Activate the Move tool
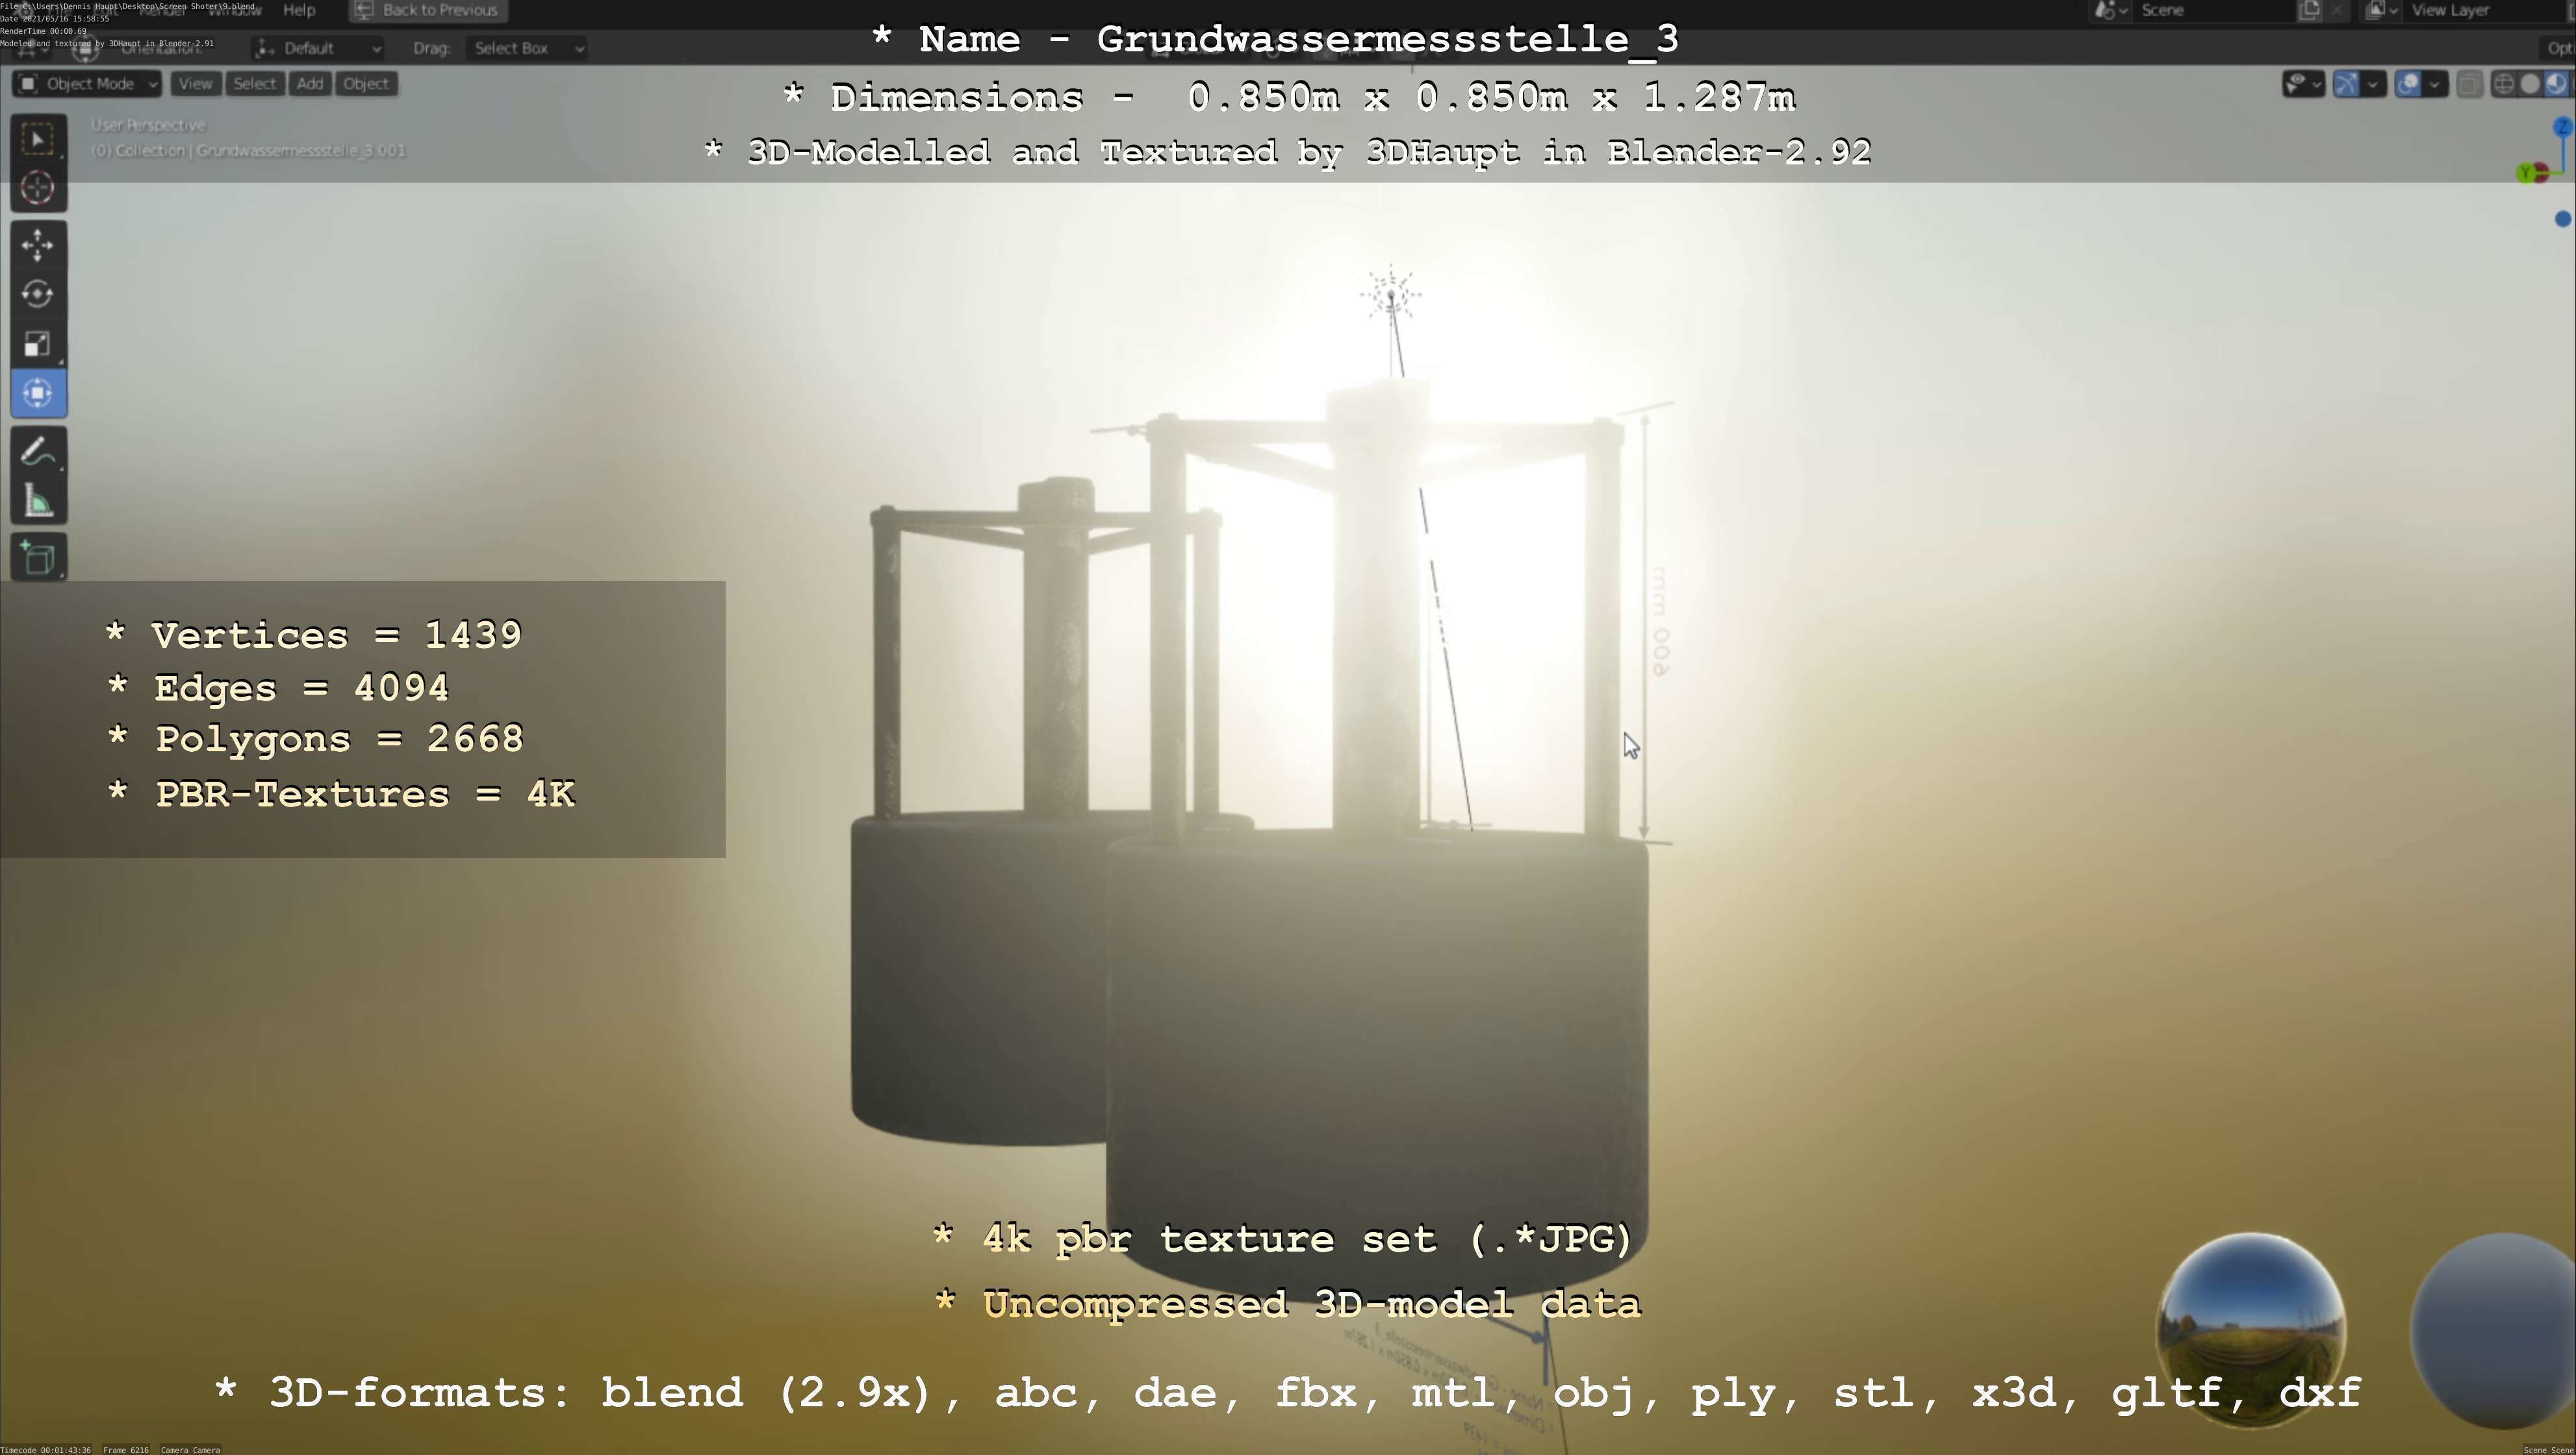Screen dimensions: 2576x1455 pos(38,245)
